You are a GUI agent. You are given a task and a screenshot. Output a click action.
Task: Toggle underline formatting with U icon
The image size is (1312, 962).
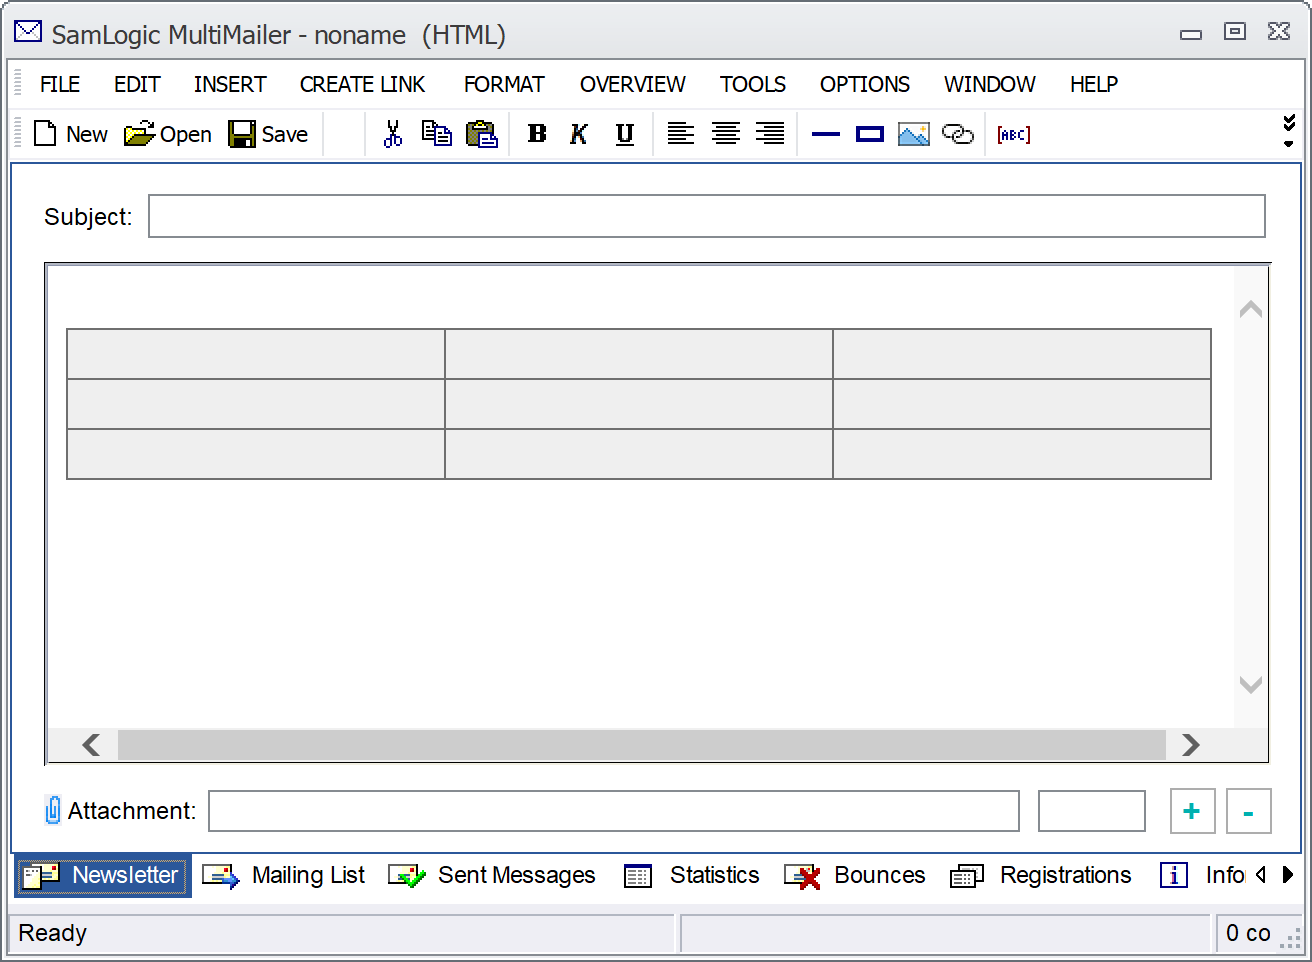click(x=625, y=134)
